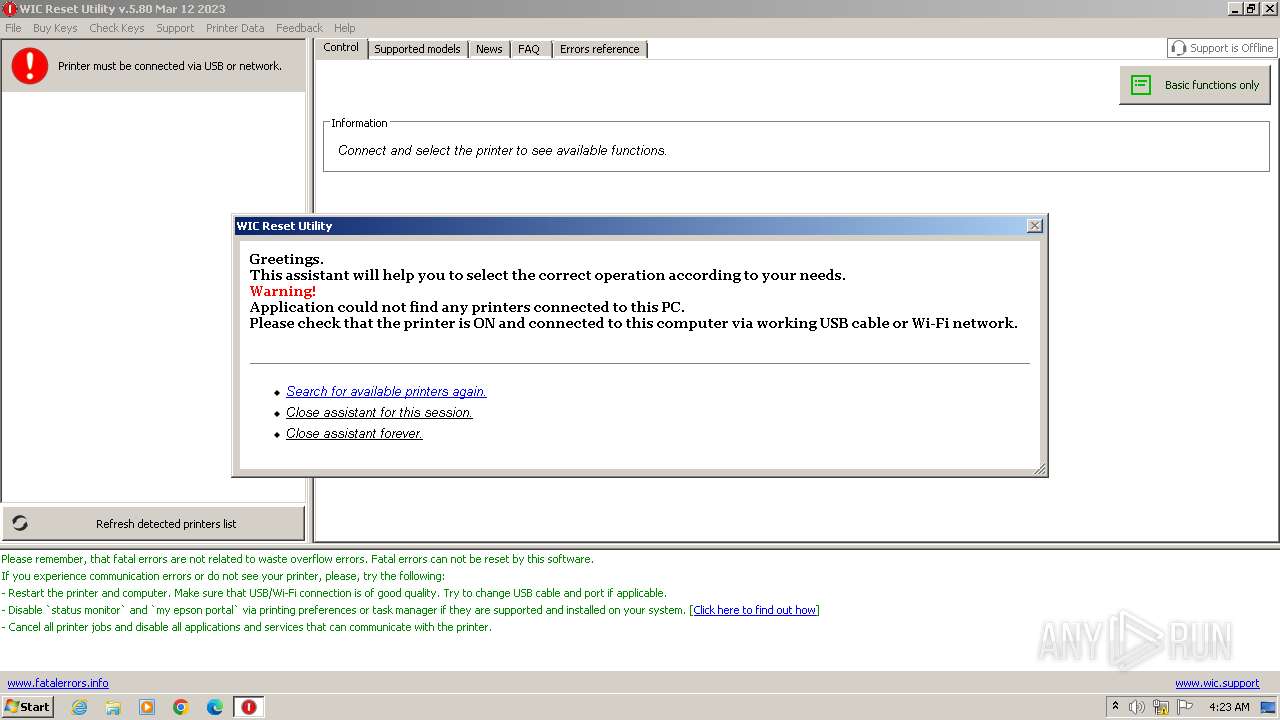Click the 4:23 AM system clock
Image resolution: width=1280 pixels, height=720 pixels.
[1229, 707]
